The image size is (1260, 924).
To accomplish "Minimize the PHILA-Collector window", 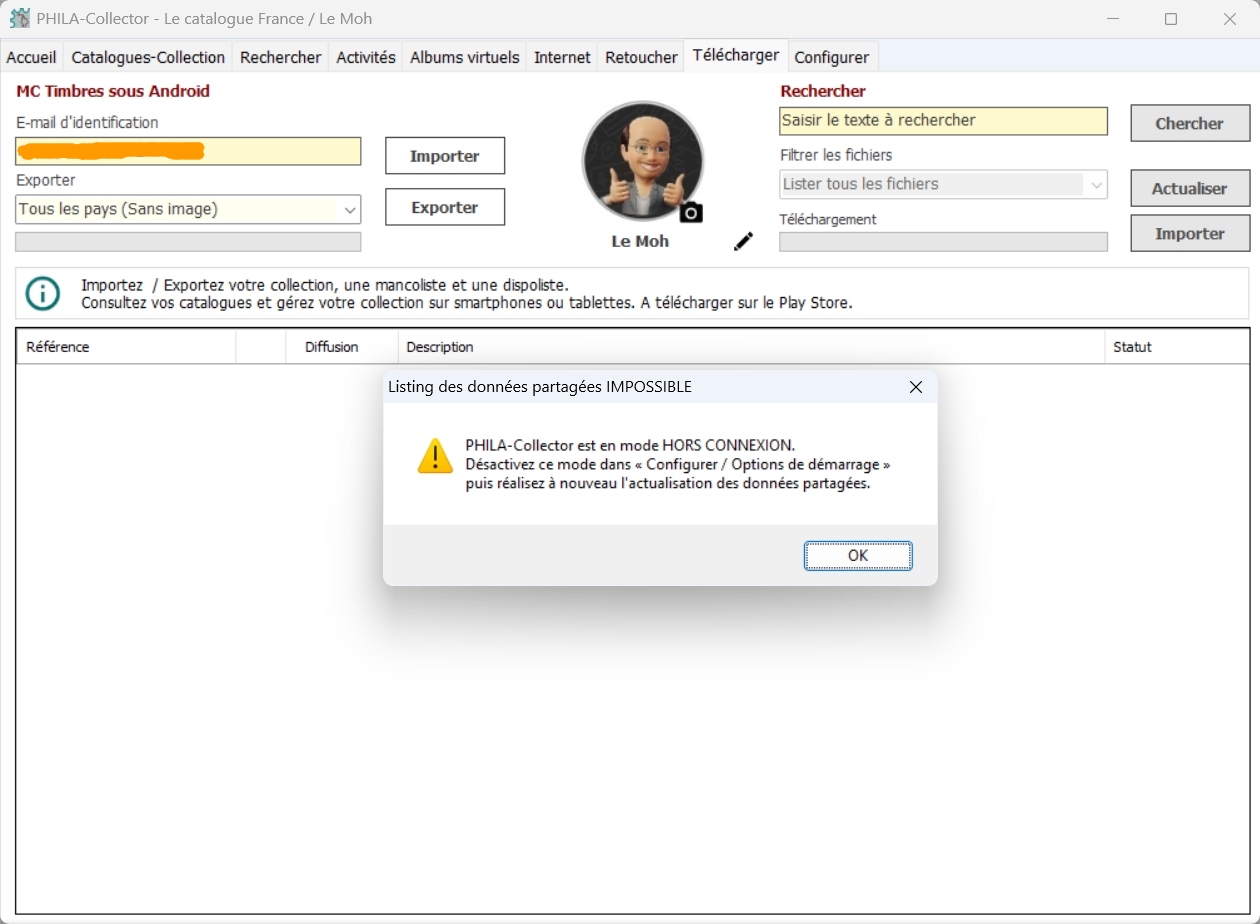I will pyautogui.click(x=1112, y=19).
